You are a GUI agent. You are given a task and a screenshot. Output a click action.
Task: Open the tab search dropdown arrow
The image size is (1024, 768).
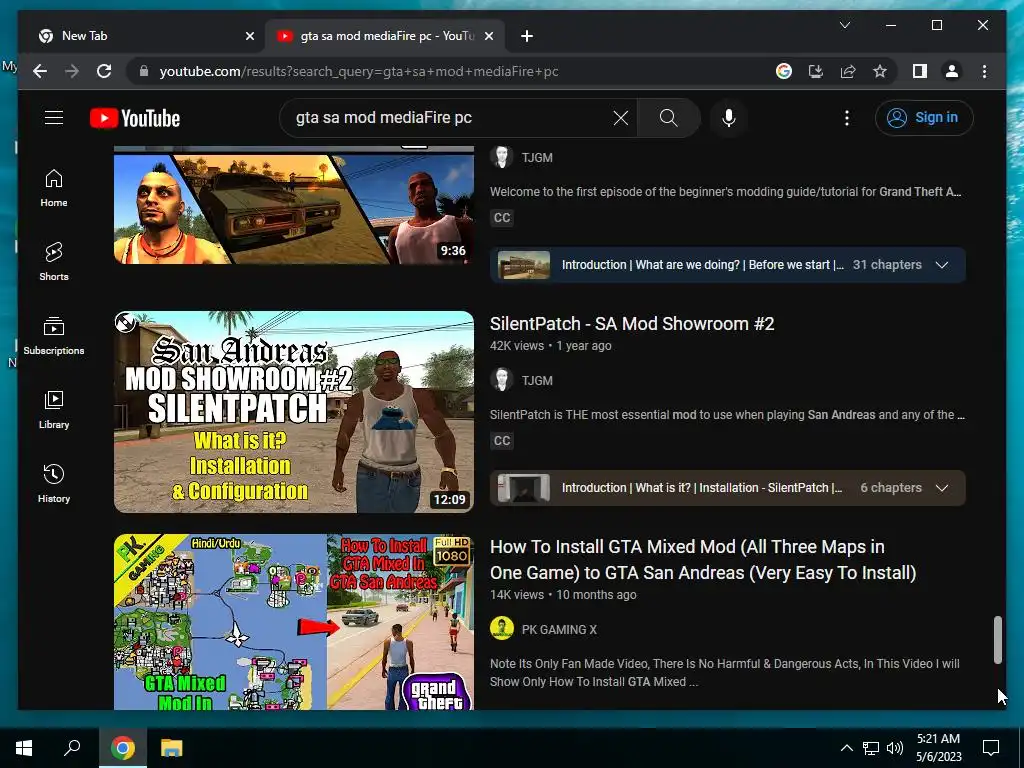[x=844, y=25]
